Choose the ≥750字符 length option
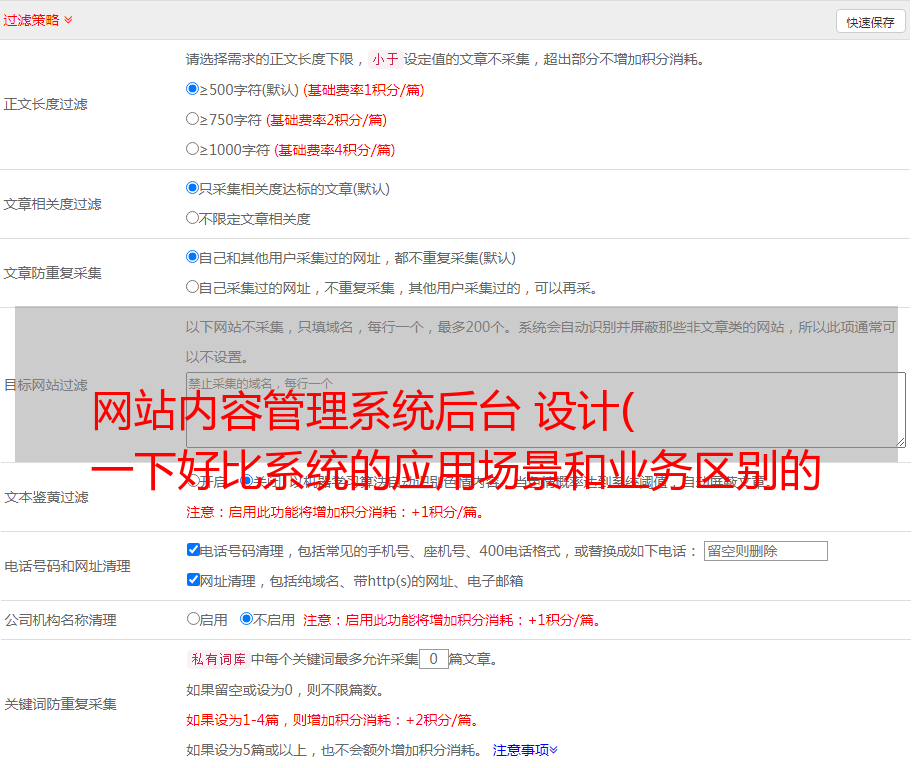 pos(193,119)
